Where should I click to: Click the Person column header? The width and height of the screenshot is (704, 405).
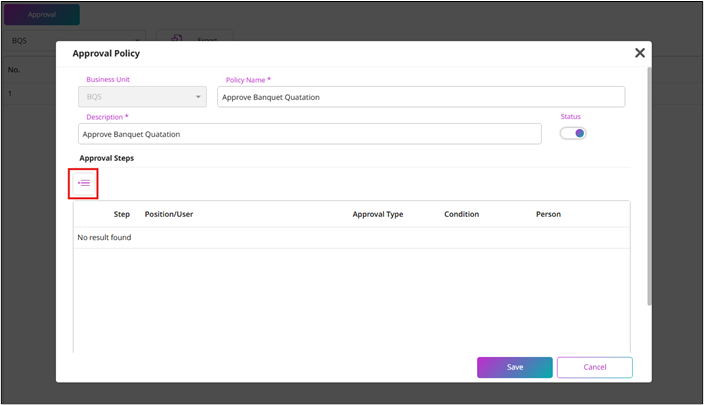pyautogui.click(x=548, y=214)
